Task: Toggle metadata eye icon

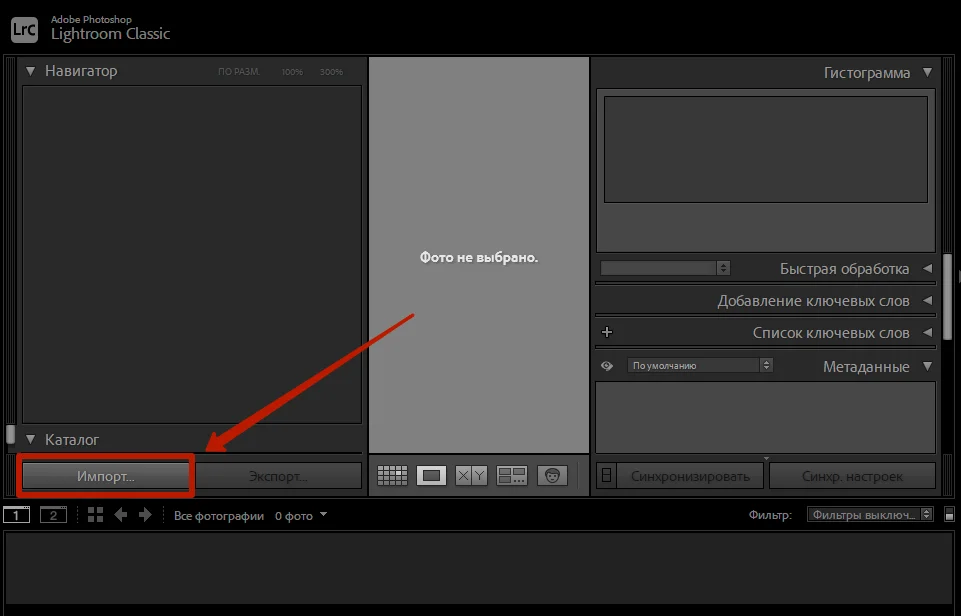Action: click(607, 366)
